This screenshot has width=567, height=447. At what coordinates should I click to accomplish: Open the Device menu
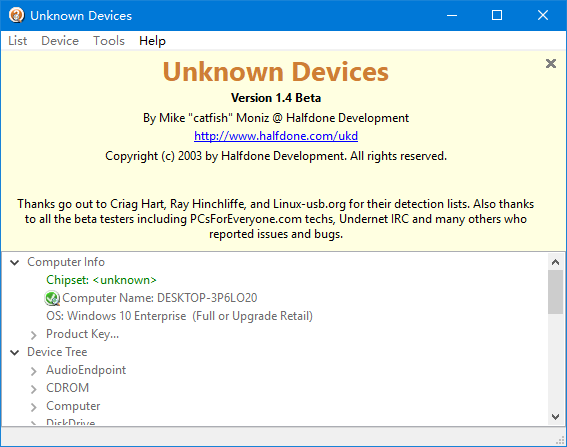pos(60,41)
